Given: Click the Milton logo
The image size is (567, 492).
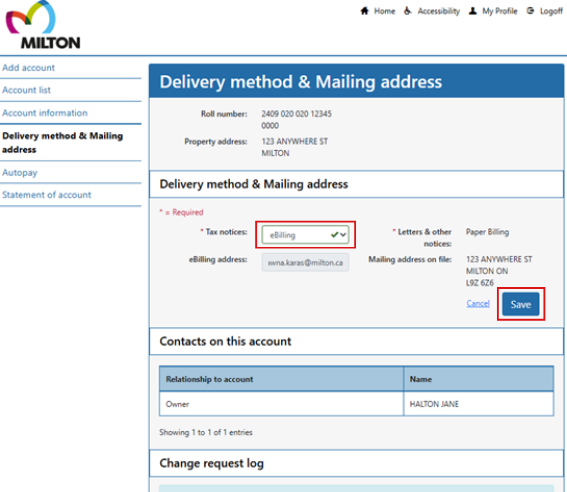Looking at the screenshot, I should pyautogui.click(x=43, y=25).
